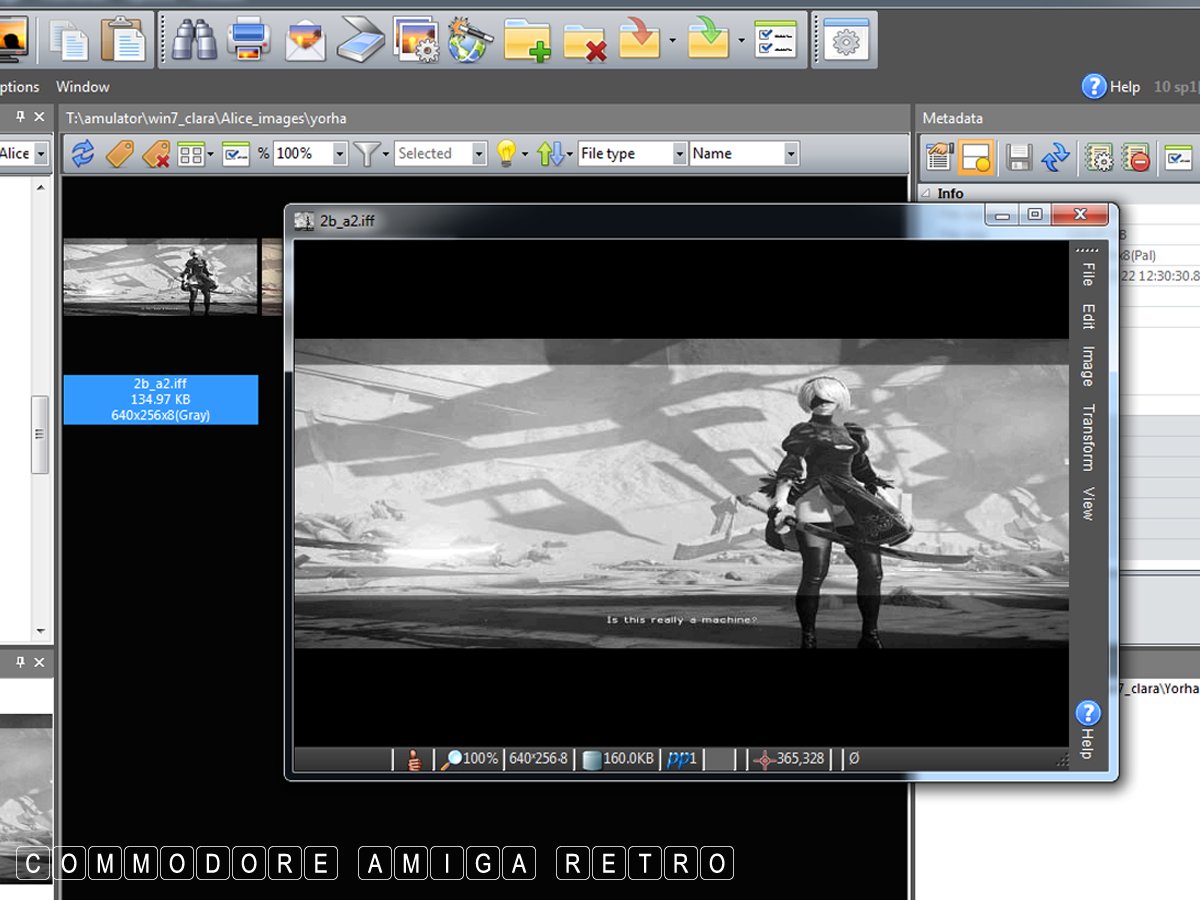Click the gear settings icon in top toolbar
This screenshot has width=1200, height=900.
click(x=846, y=40)
